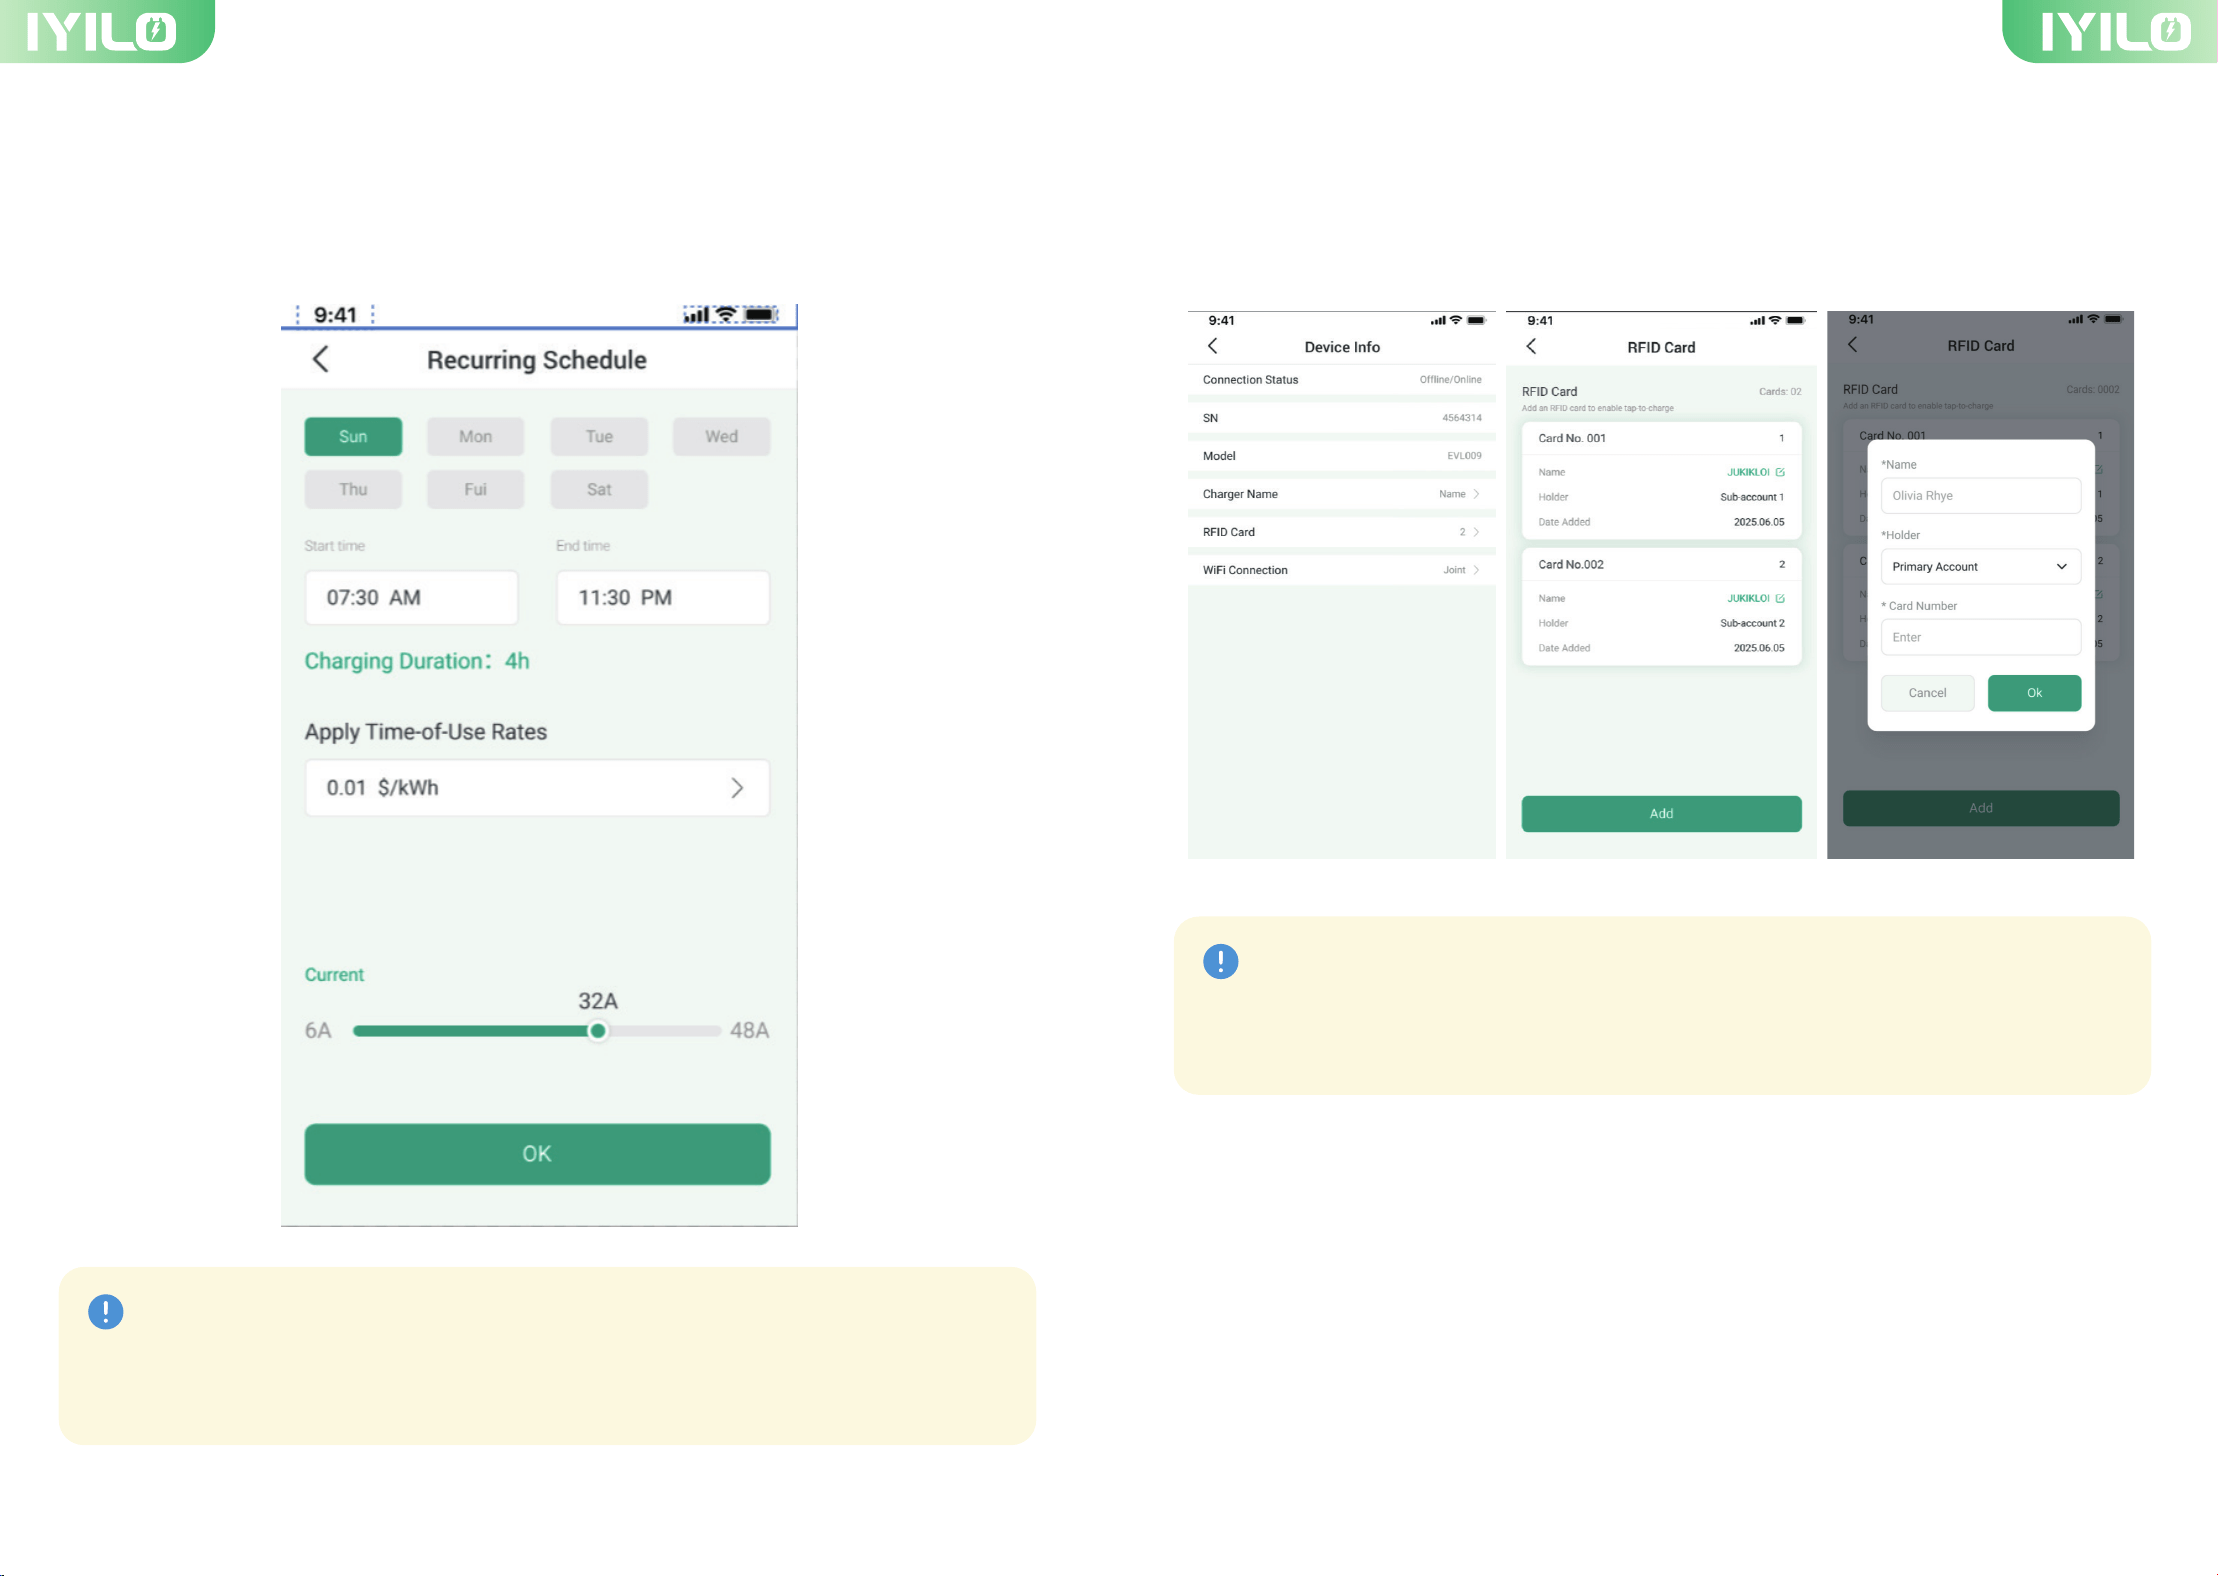Click IYILO logo at top left
2218x1576 pixels.
102,31
